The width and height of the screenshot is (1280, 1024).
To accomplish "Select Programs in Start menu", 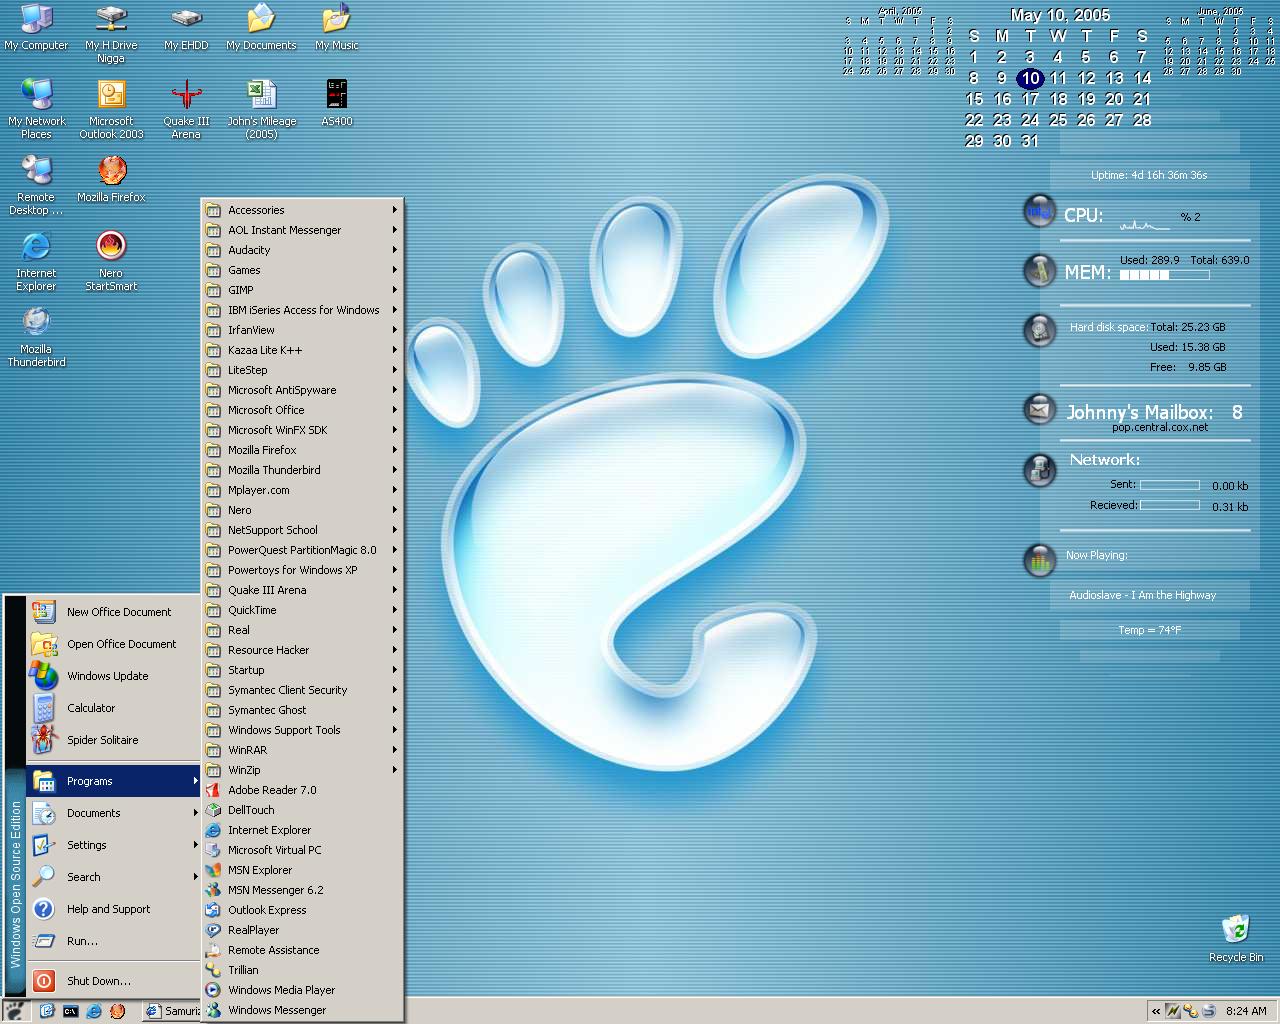I will click(x=114, y=781).
